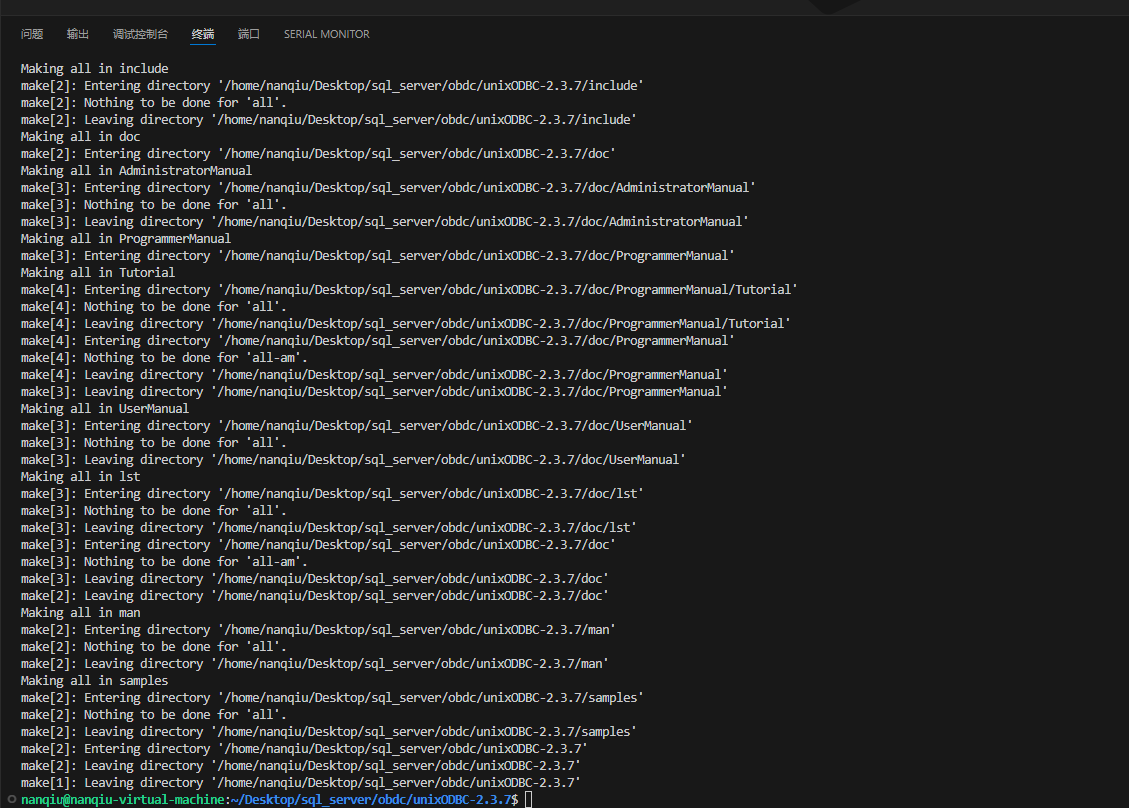The width and height of the screenshot is (1129, 808).
Task: Click the nanqiu@nanqiu-virtual-machine prompt text
Action: 122,799
